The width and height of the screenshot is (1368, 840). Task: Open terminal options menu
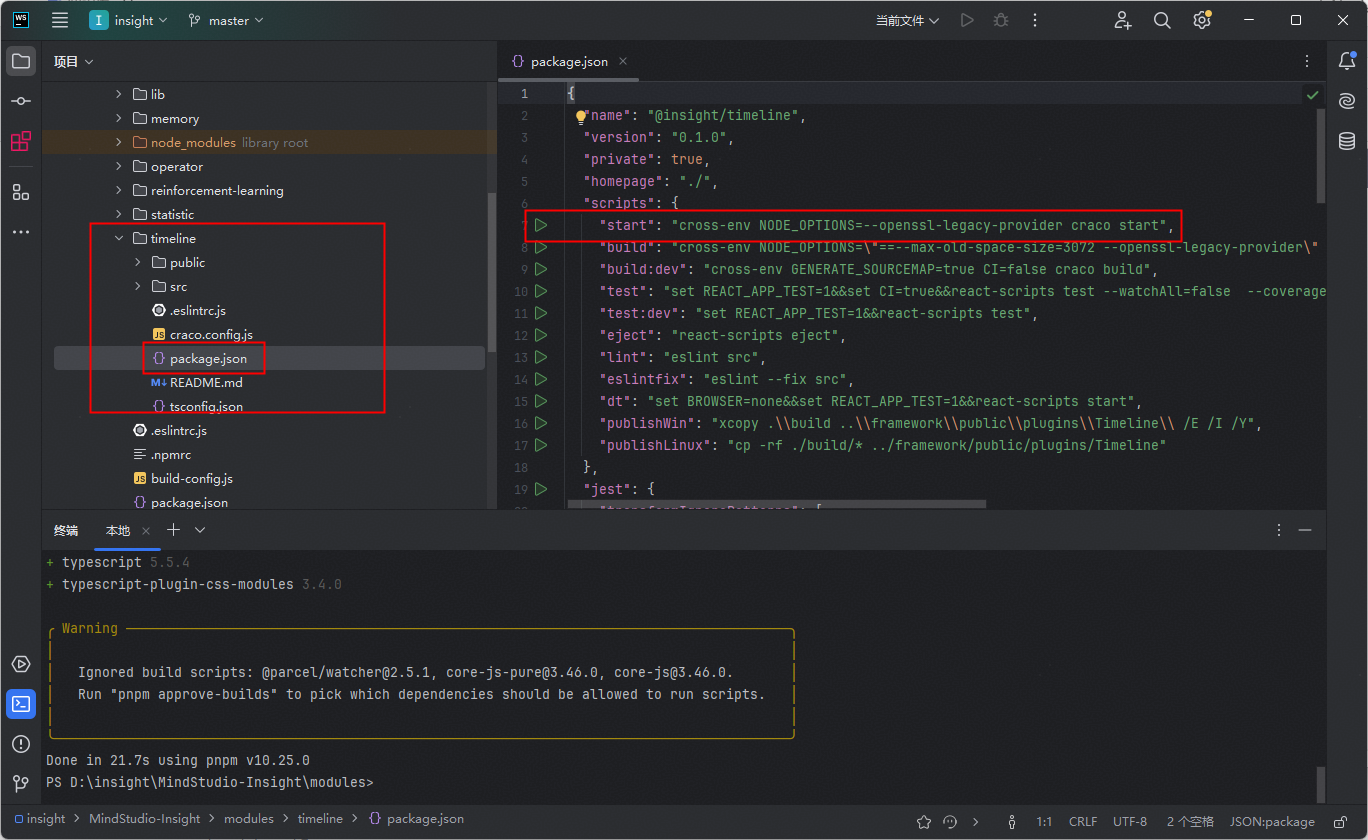click(x=1278, y=530)
